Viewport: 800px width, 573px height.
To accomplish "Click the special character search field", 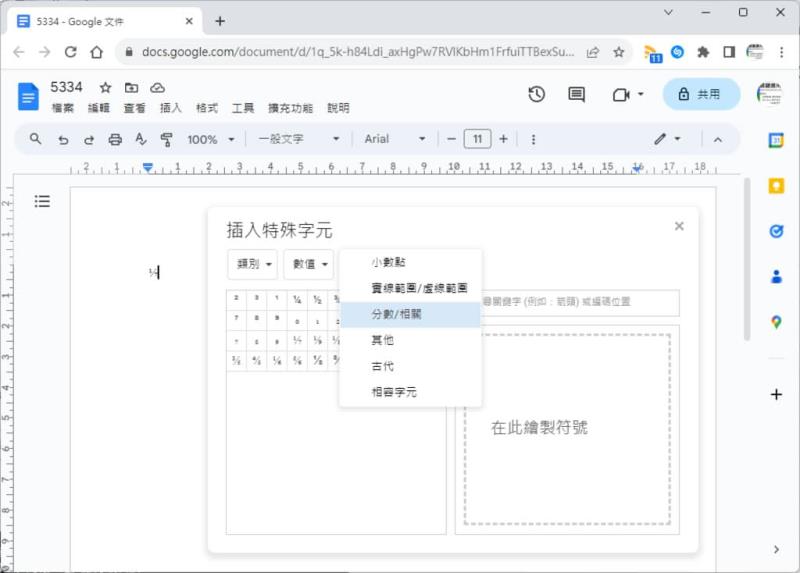I will point(580,302).
